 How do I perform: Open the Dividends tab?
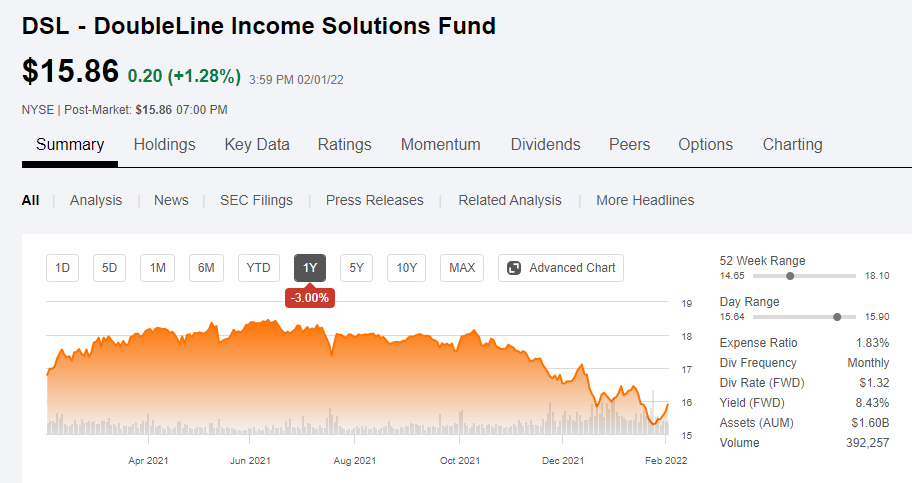click(546, 144)
